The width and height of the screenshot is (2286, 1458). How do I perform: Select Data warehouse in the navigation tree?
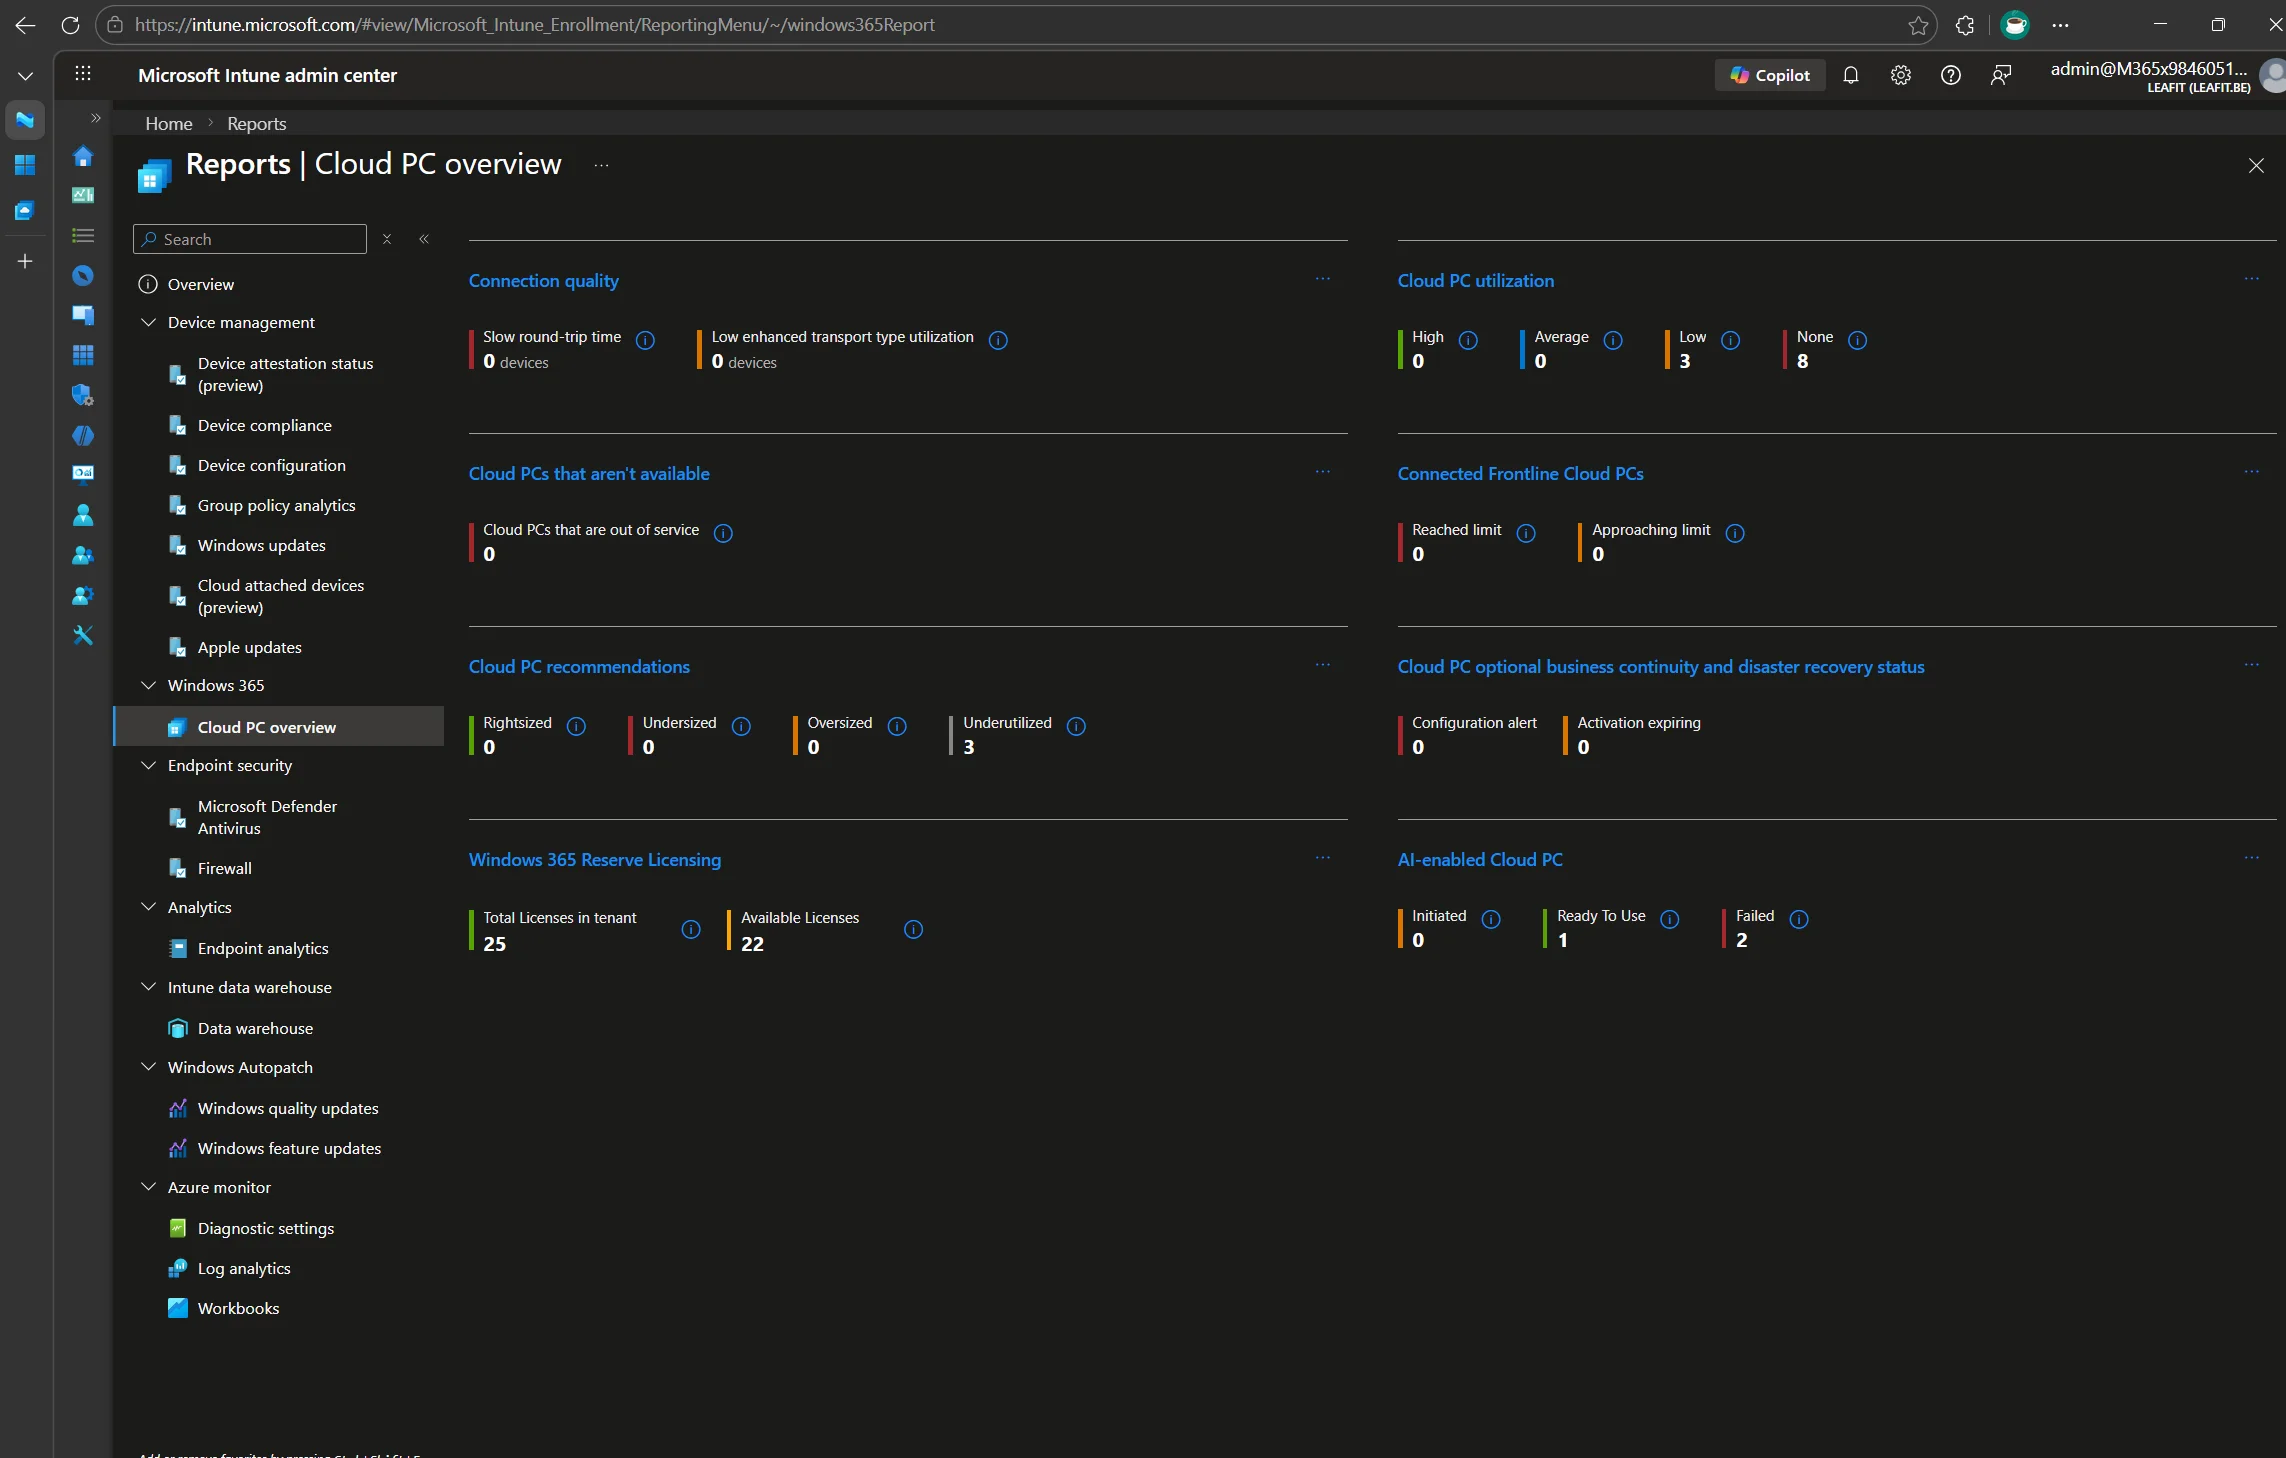point(254,1028)
